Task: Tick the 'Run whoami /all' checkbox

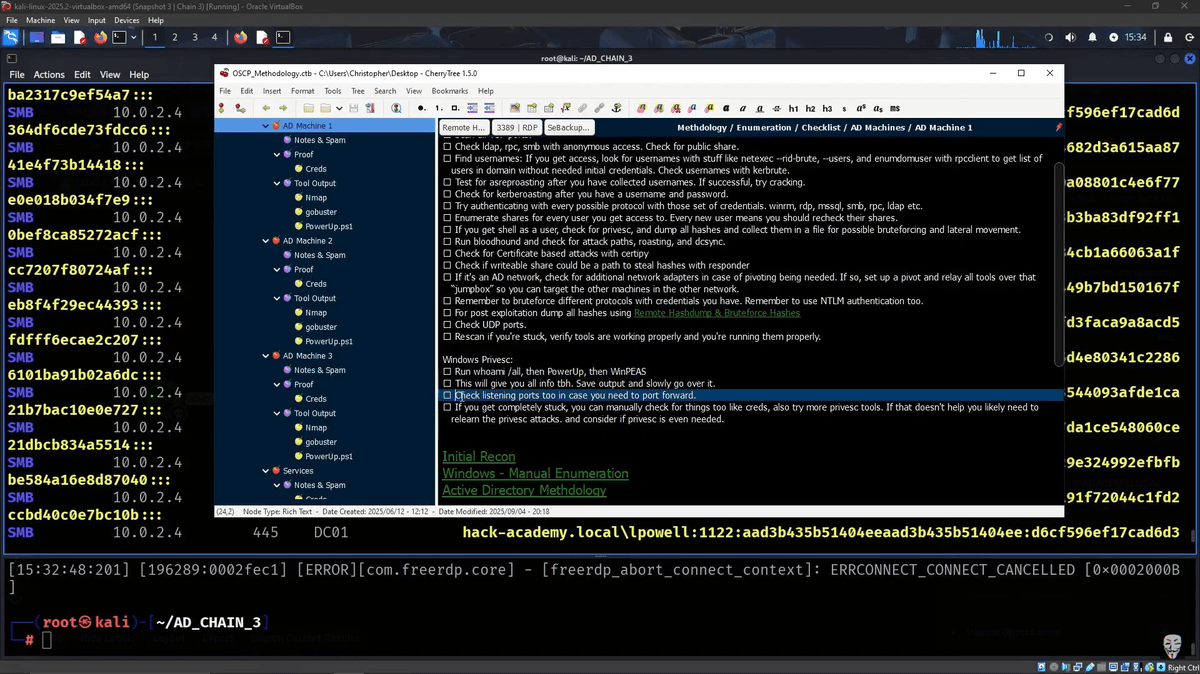Action: click(x=447, y=372)
